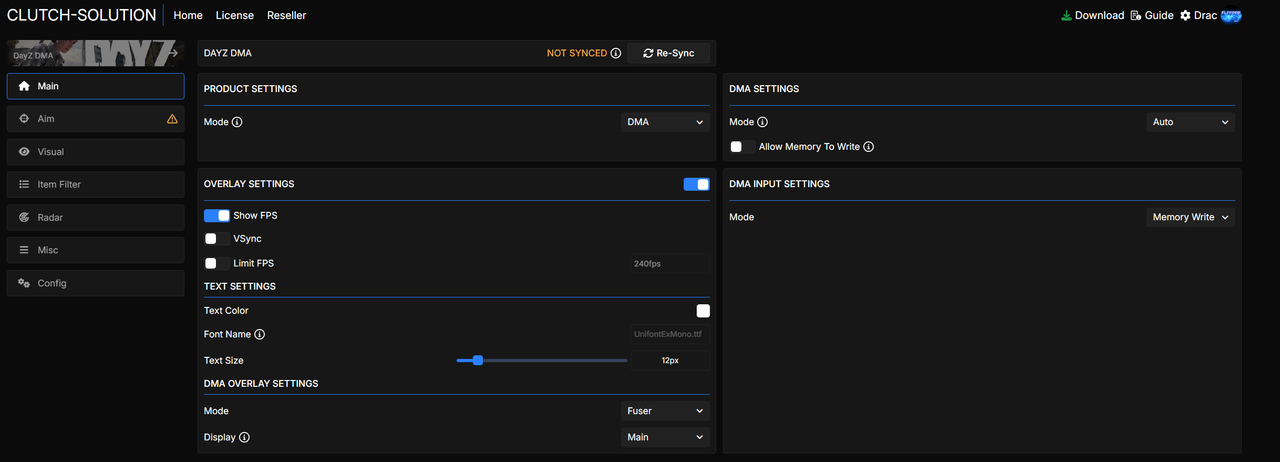Click the 240fps limit input field
The image size is (1280, 462).
pos(669,263)
